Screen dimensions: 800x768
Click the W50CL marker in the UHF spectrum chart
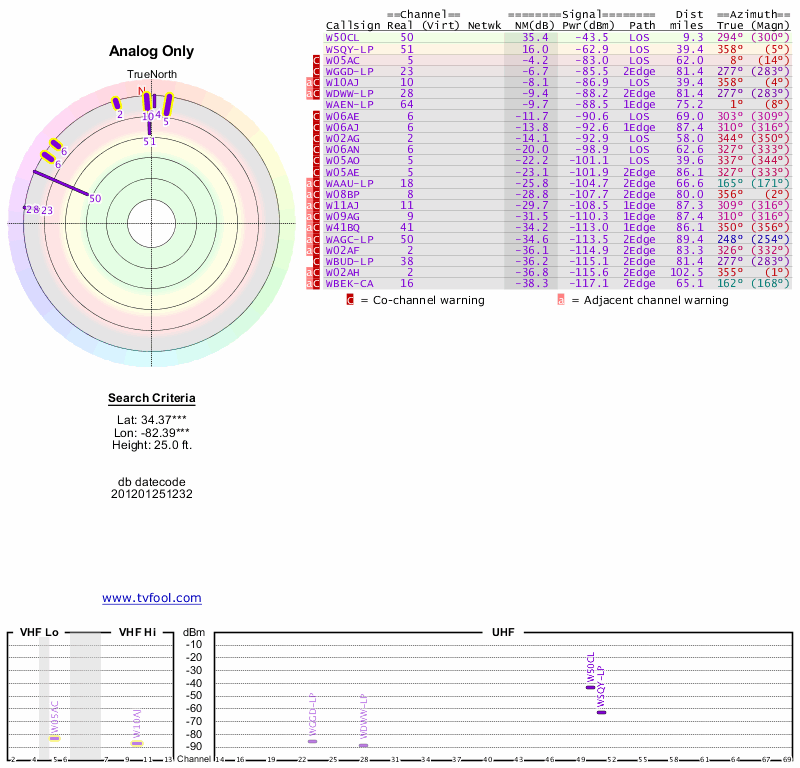[x=590, y=687]
